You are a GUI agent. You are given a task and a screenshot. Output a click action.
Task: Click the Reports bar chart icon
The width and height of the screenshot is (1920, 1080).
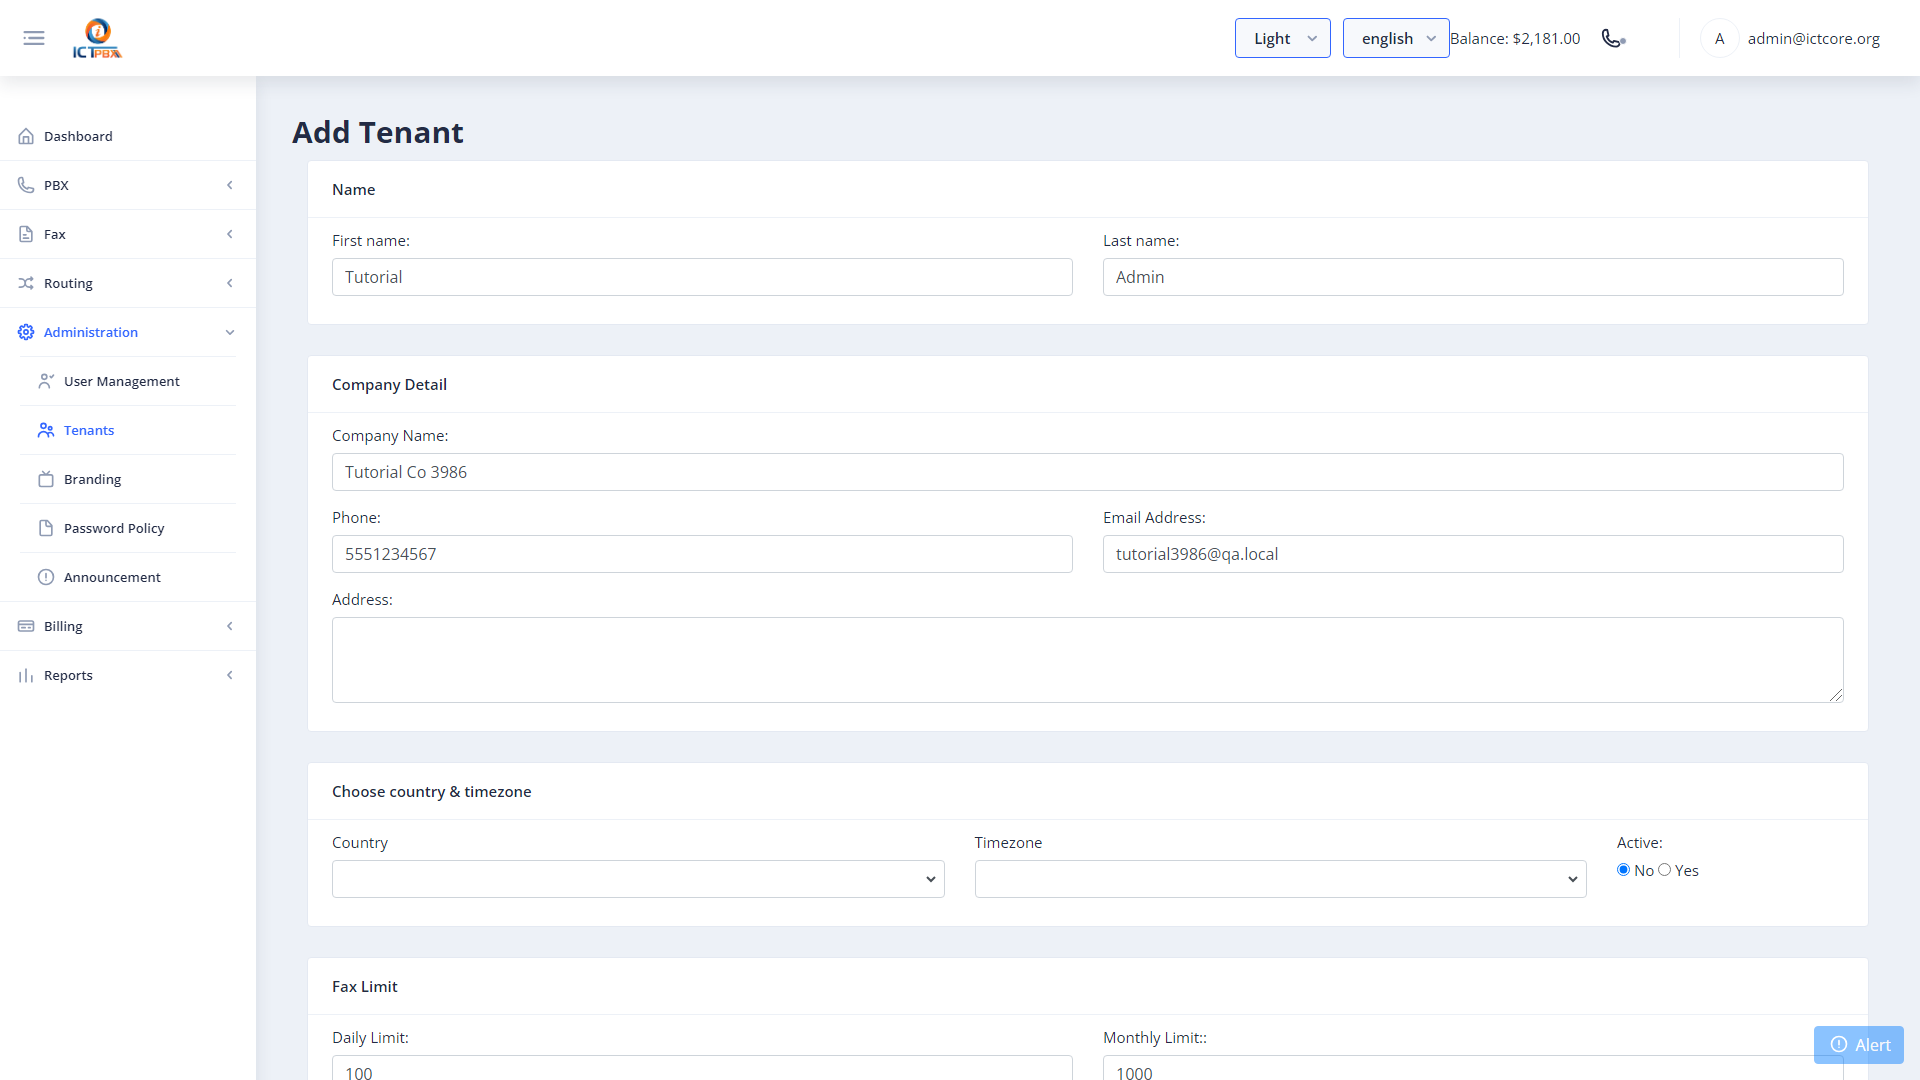(26, 675)
